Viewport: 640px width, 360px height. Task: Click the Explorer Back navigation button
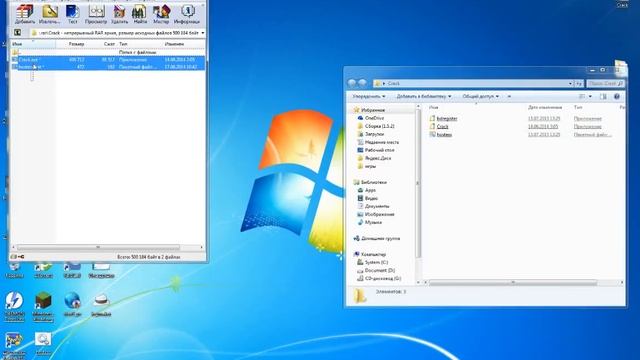[x=352, y=83]
